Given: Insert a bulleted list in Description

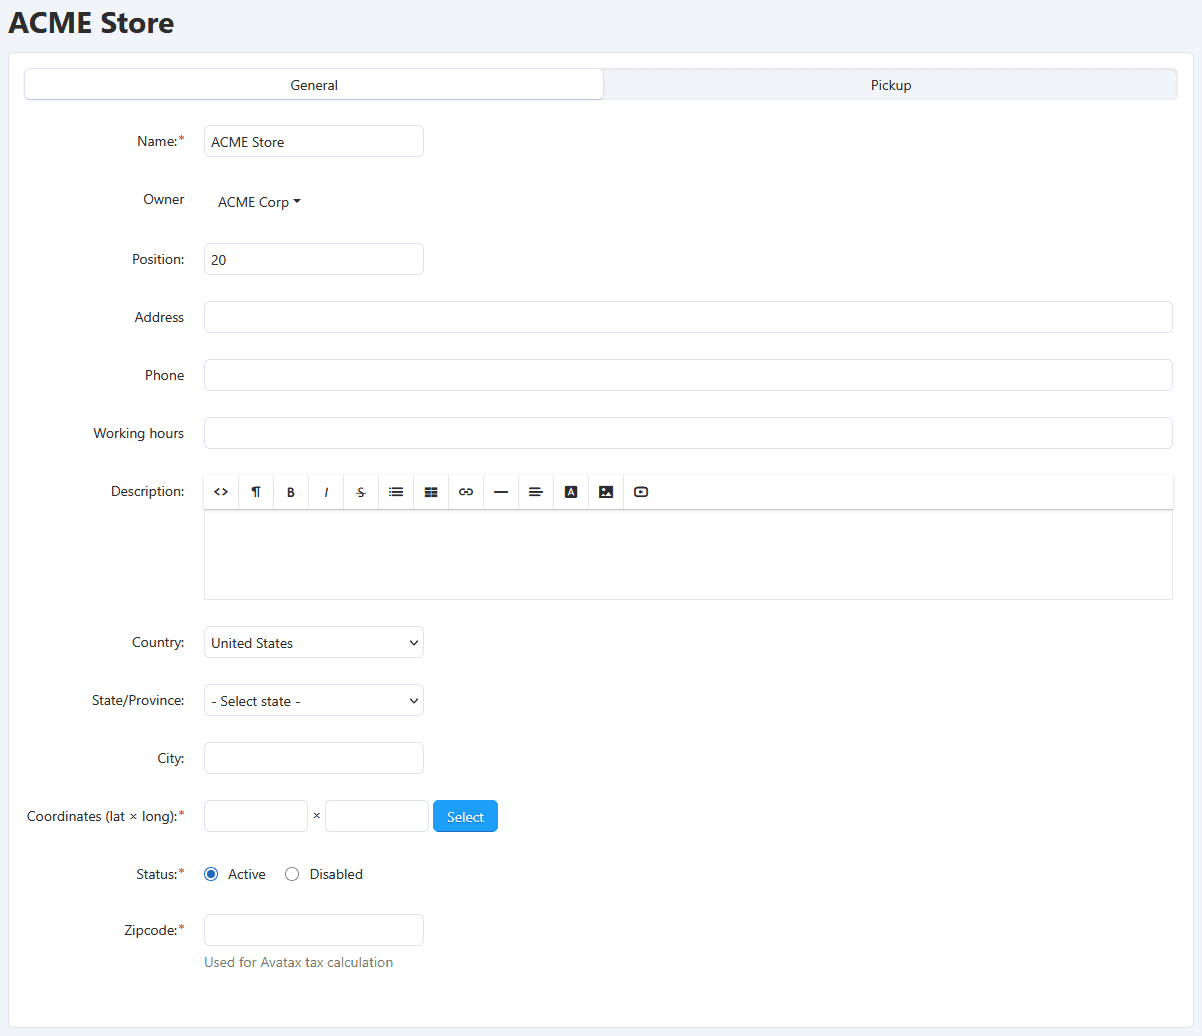Looking at the screenshot, I should coord(396,492).
